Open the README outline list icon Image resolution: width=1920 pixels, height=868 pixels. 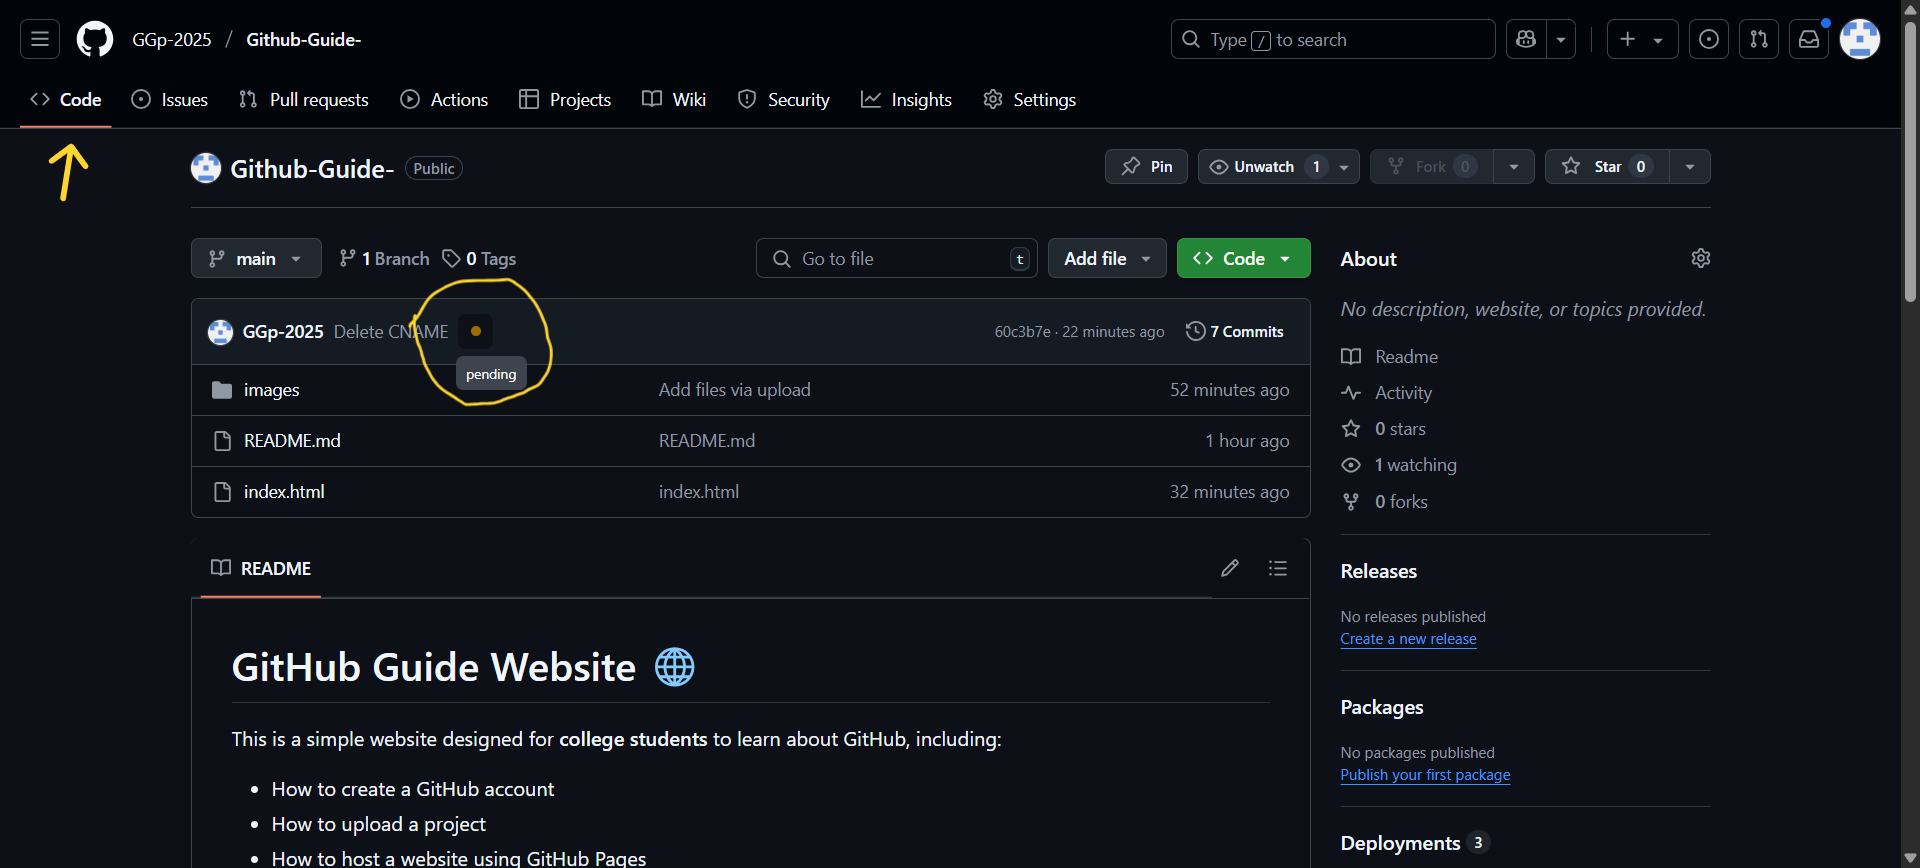(x=1278, y=568)
